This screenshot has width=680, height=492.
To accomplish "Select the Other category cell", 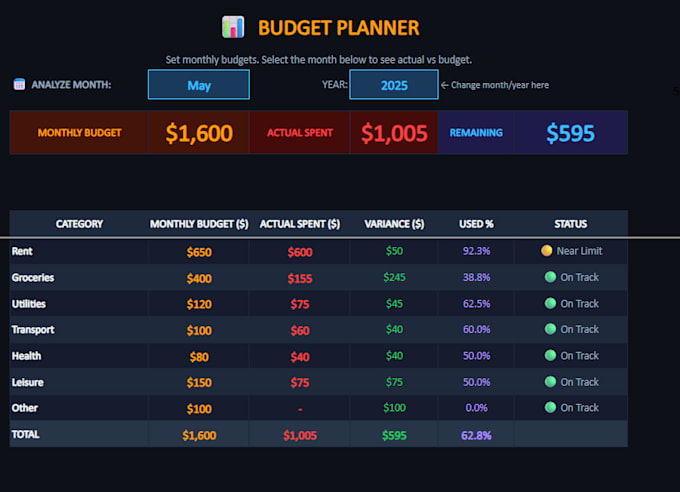I will 79,408.
